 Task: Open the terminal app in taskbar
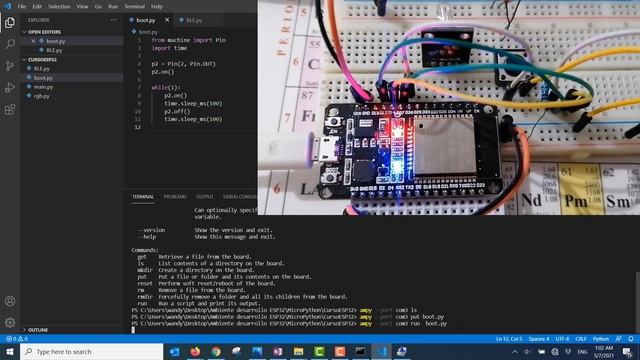[x=360, y=351]
